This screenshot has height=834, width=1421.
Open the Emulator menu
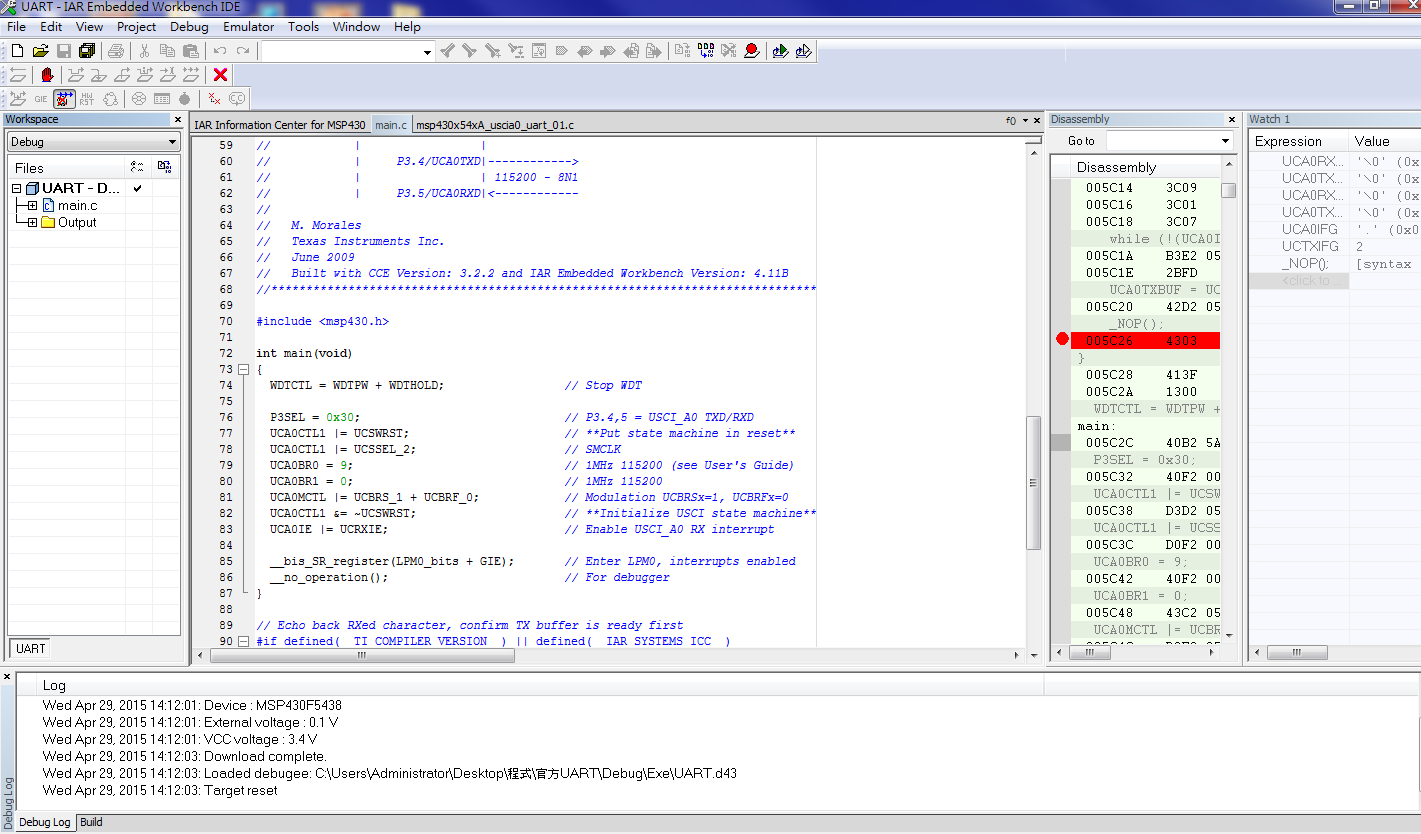tap(248, 26)
